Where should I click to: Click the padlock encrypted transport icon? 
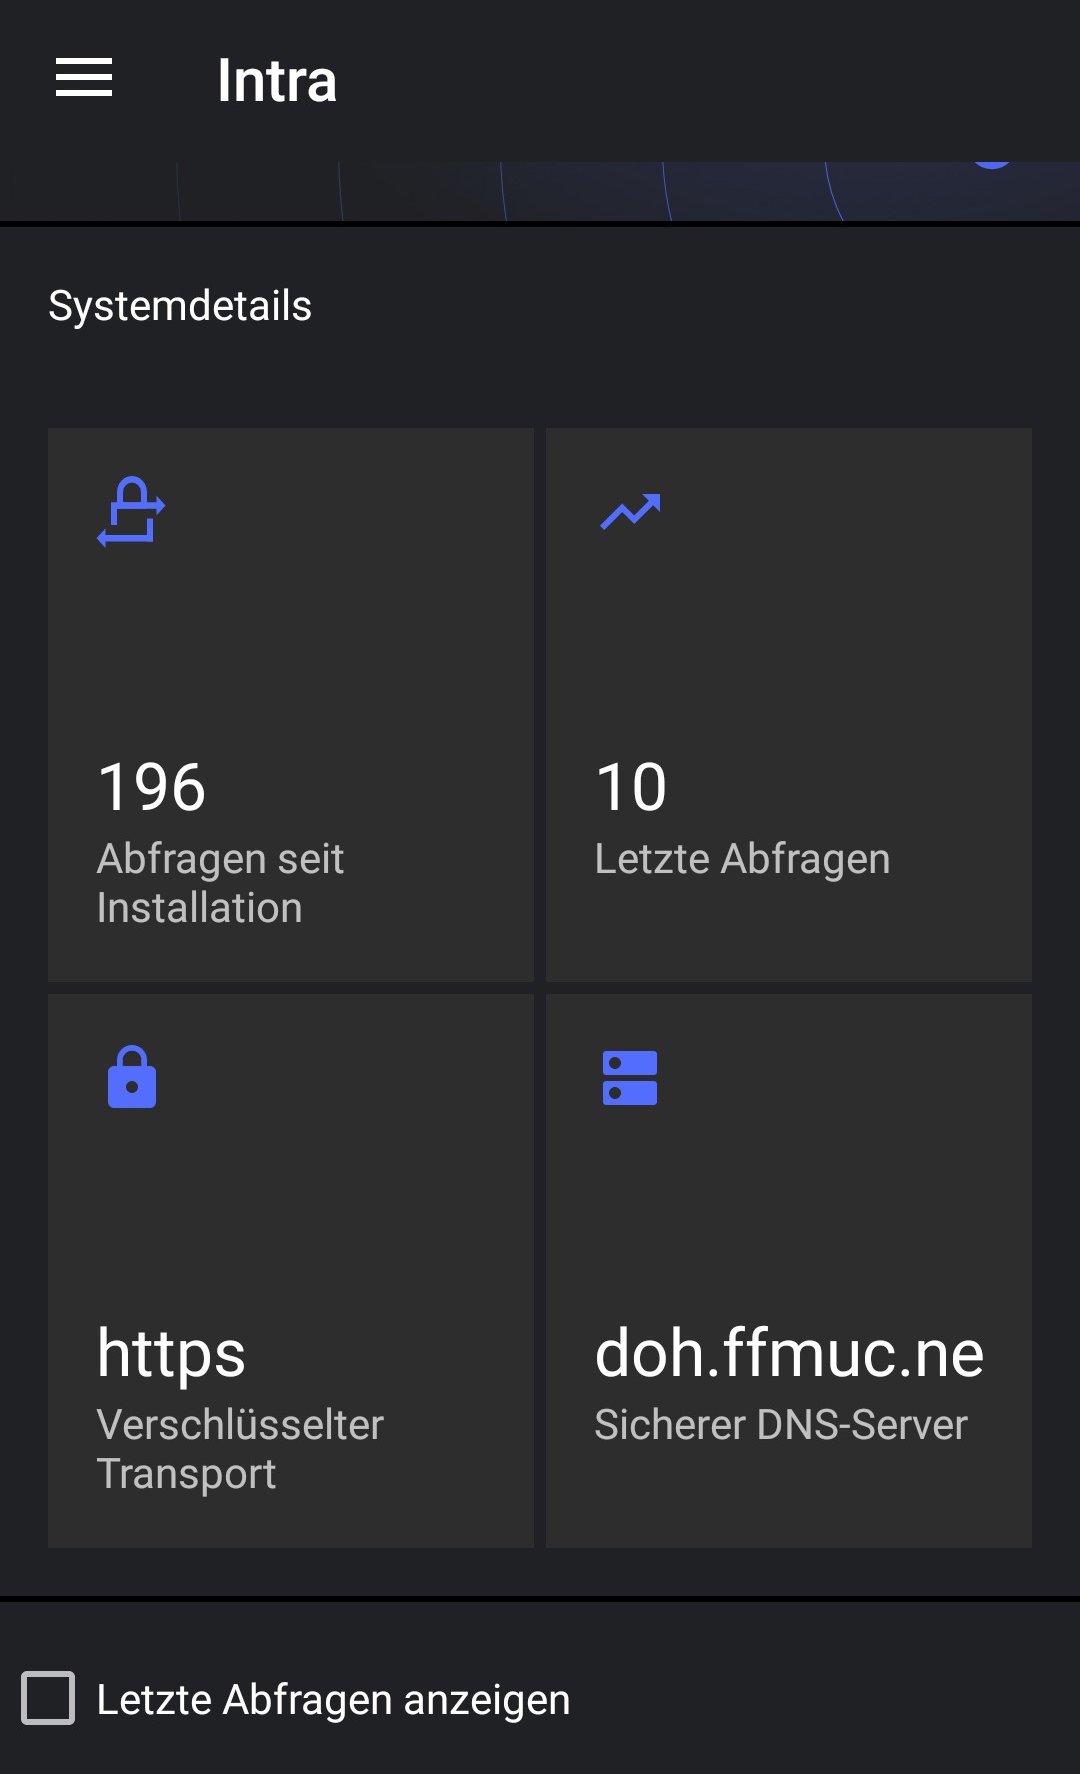(132, 1077)
